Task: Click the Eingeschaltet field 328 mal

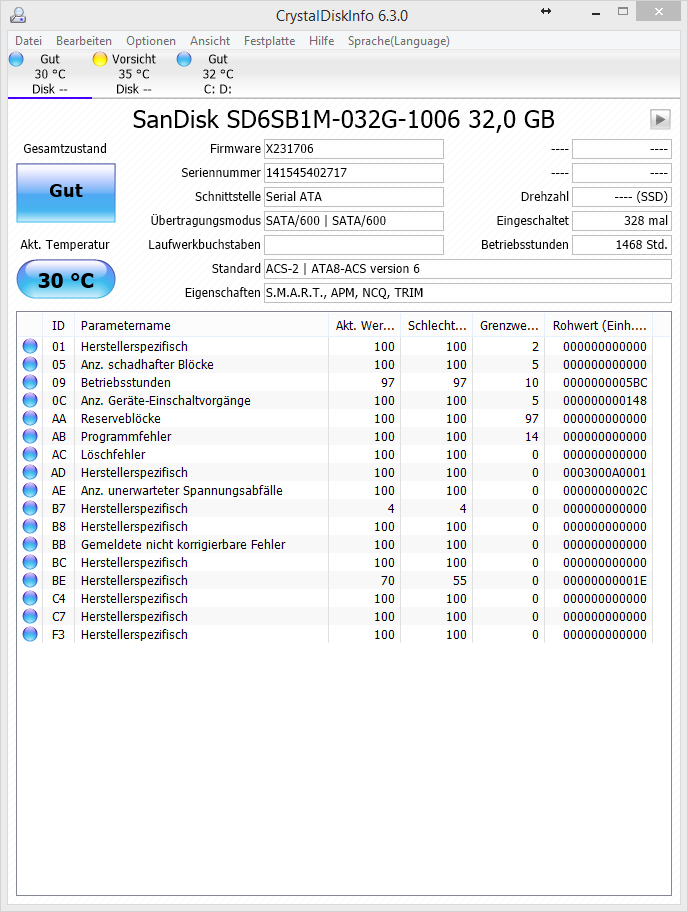Action: pos(622,220)
